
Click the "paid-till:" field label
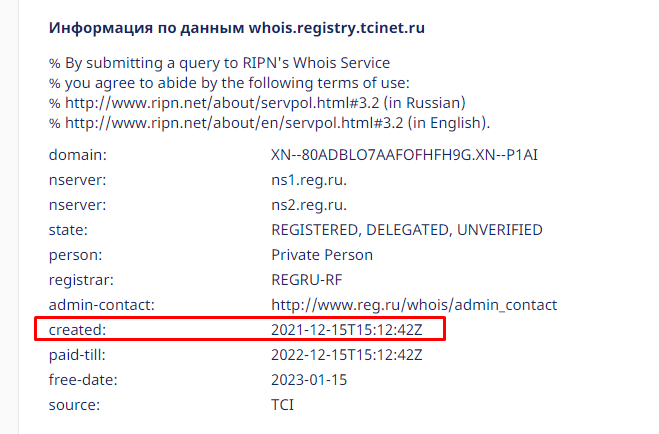tap(77, 355)
